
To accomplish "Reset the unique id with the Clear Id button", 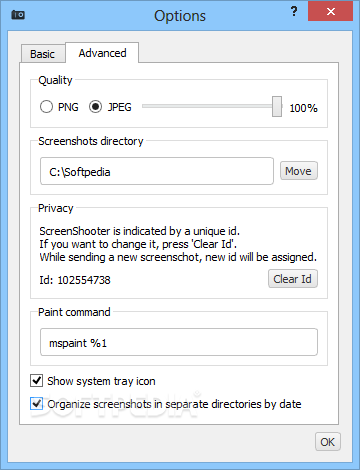I will (293, 279).
